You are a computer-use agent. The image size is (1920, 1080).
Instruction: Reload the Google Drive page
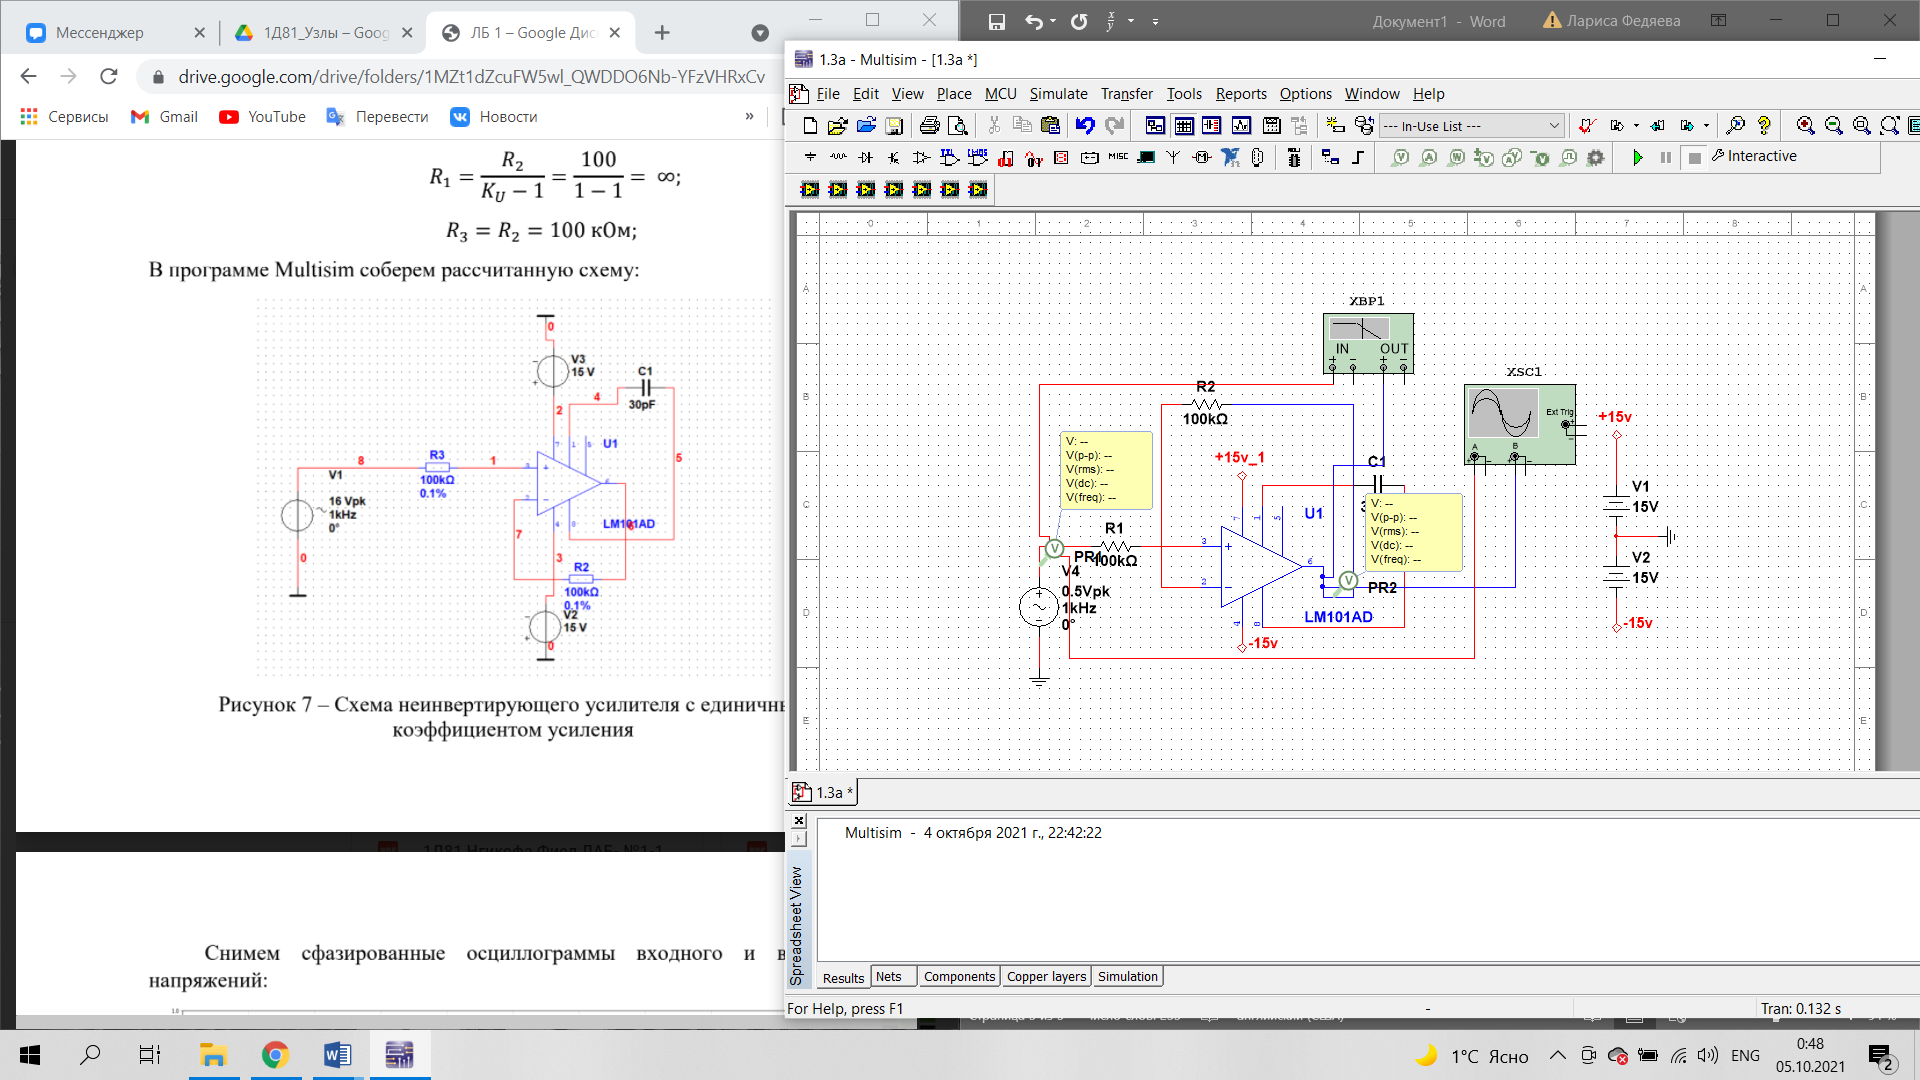tap(109, 76)
